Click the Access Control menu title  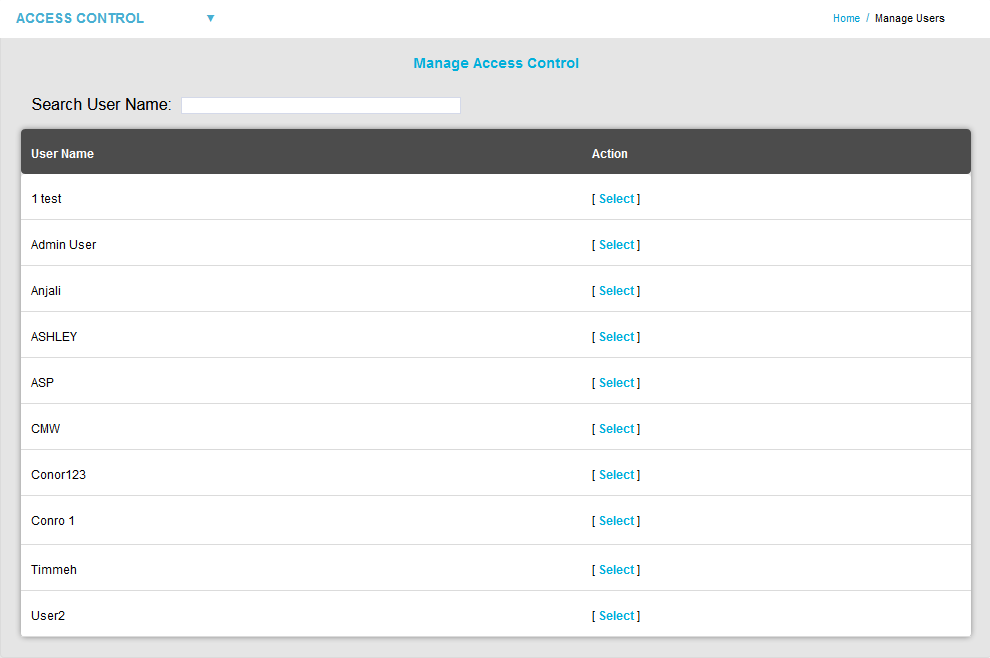(x=80, y=18)
